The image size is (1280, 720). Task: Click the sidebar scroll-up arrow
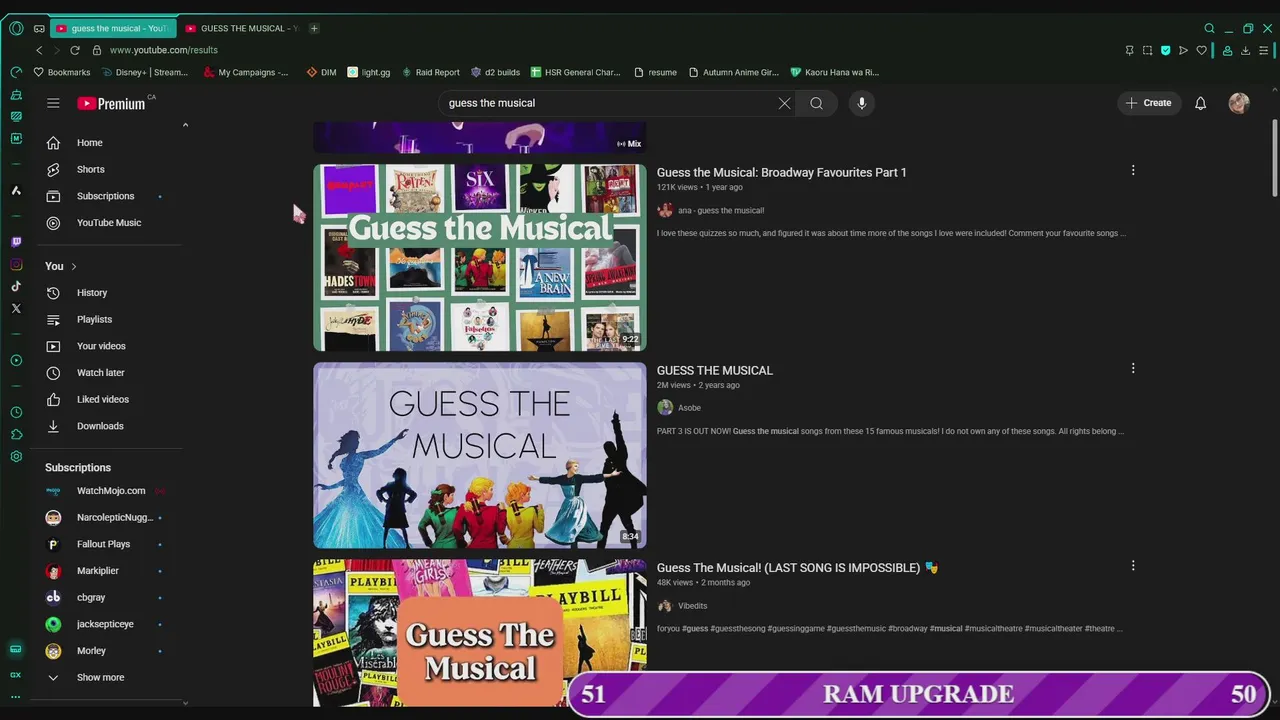pos(185,125)
